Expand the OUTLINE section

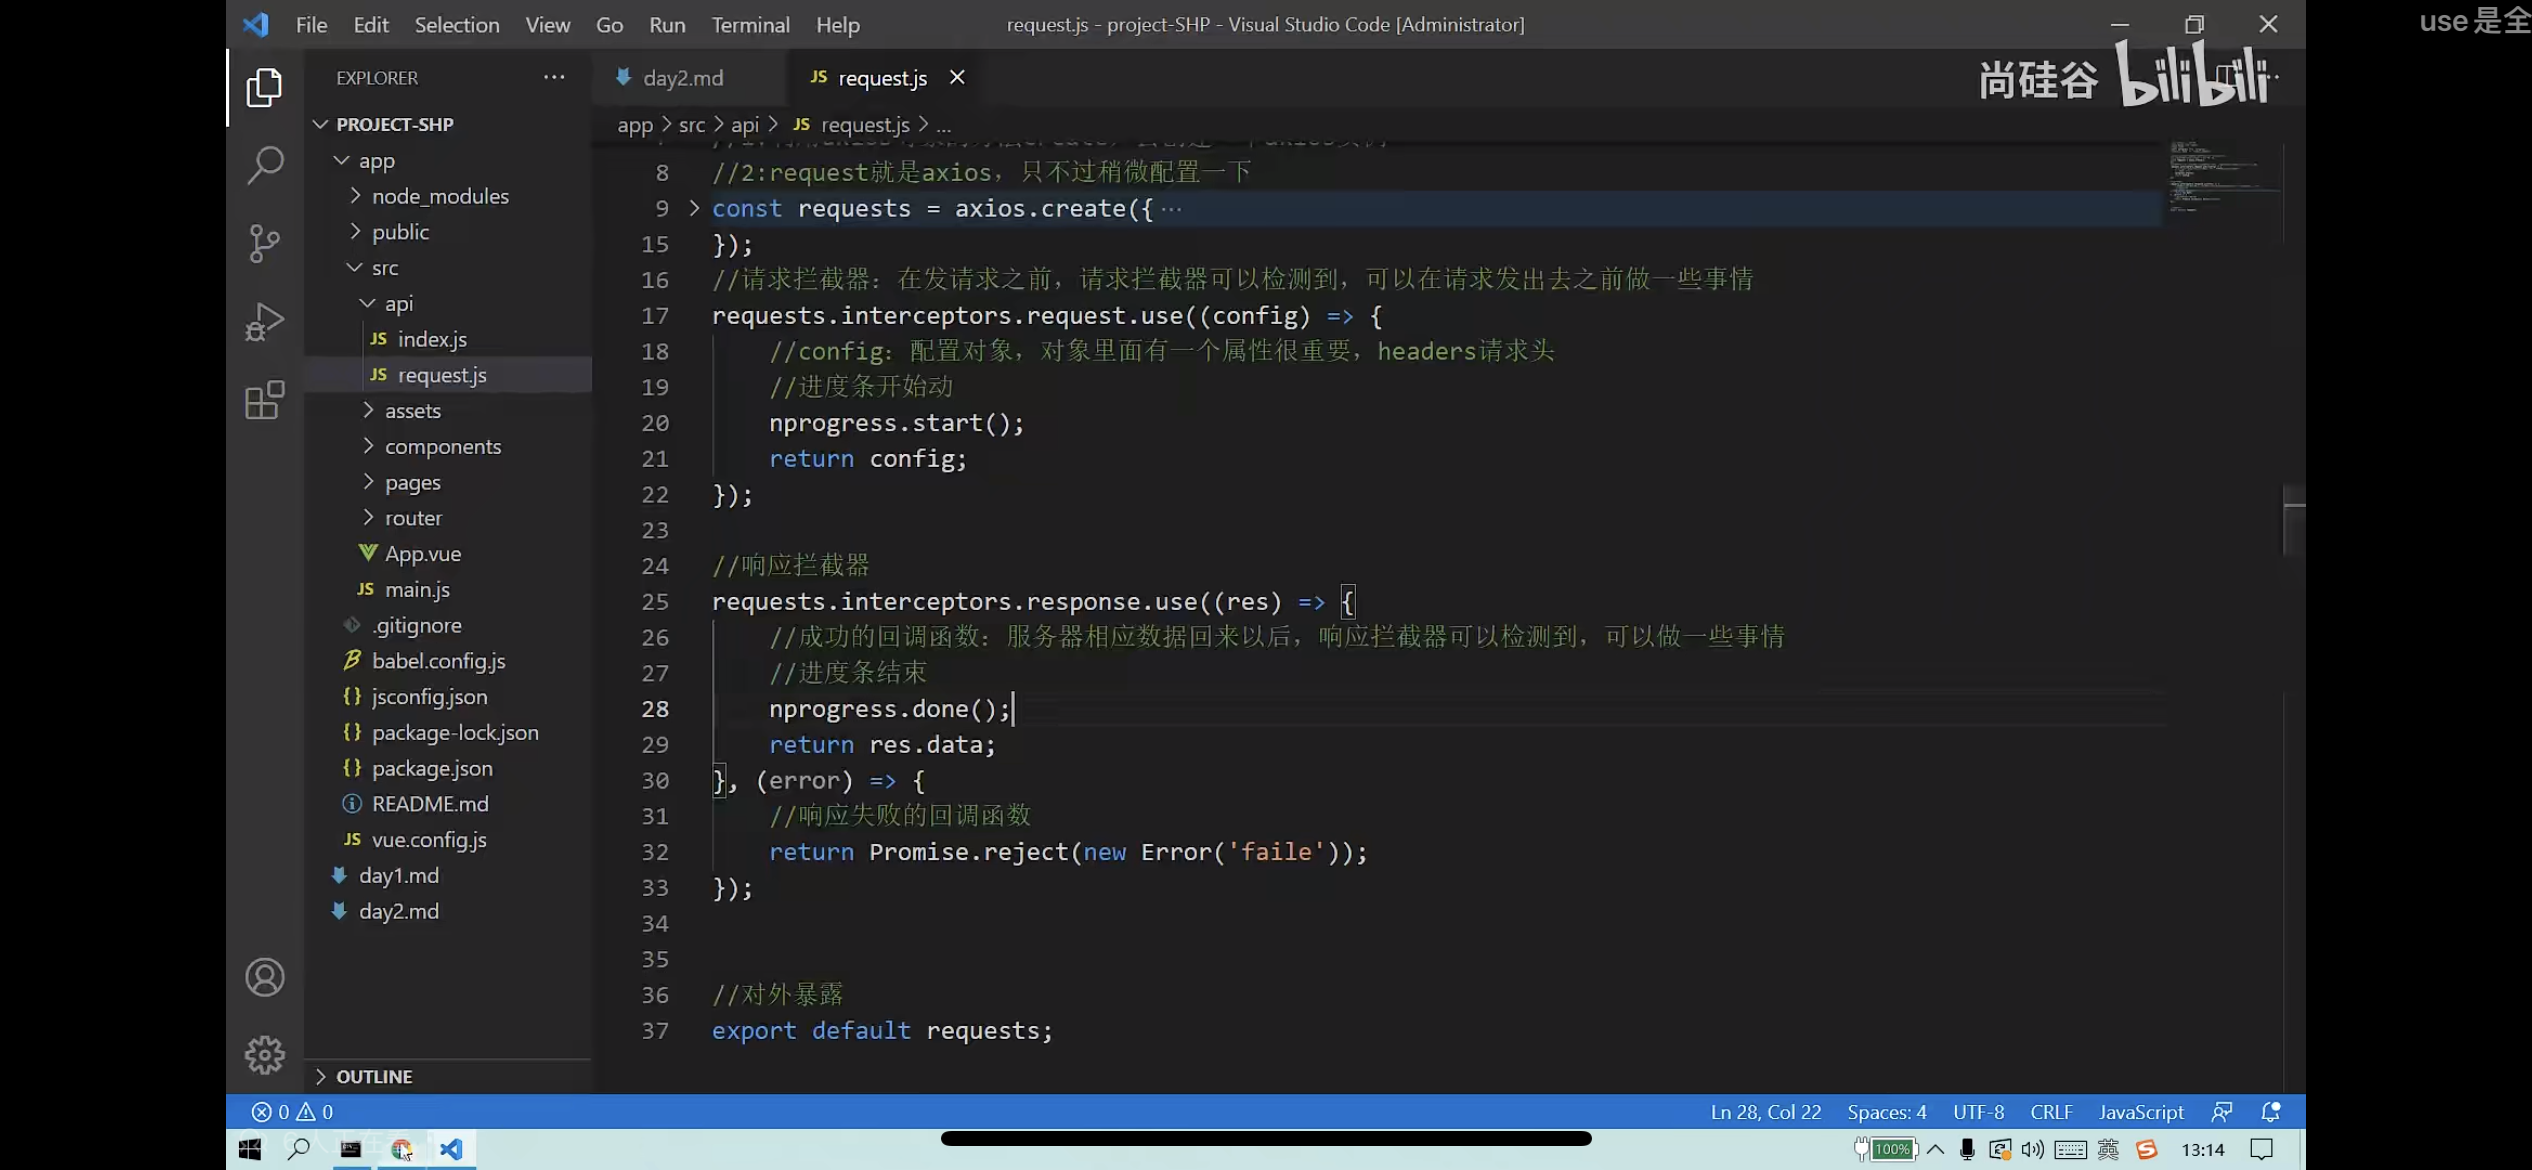pos(374,1076)
